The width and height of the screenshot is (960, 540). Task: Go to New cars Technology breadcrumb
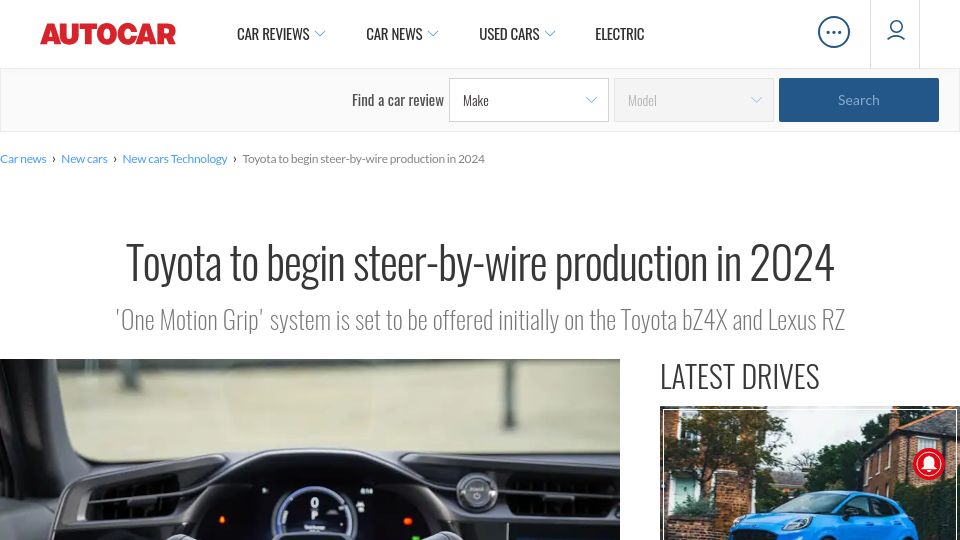[x=174, y=159]
